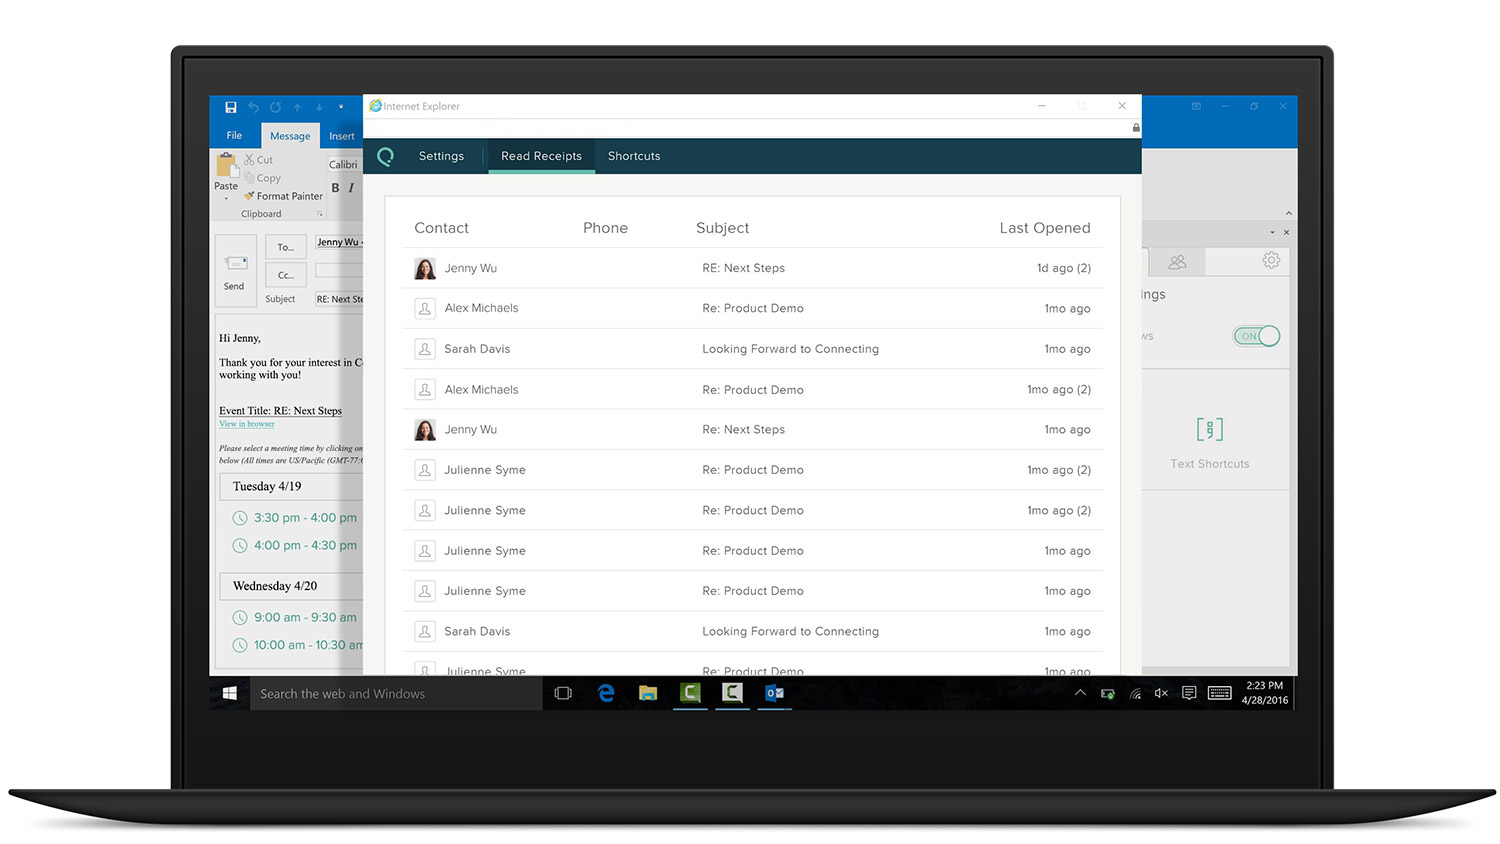Open the Insert ribbon tab
The image size is (1500, 844).
pyautogui.click(x=342, y=136)
